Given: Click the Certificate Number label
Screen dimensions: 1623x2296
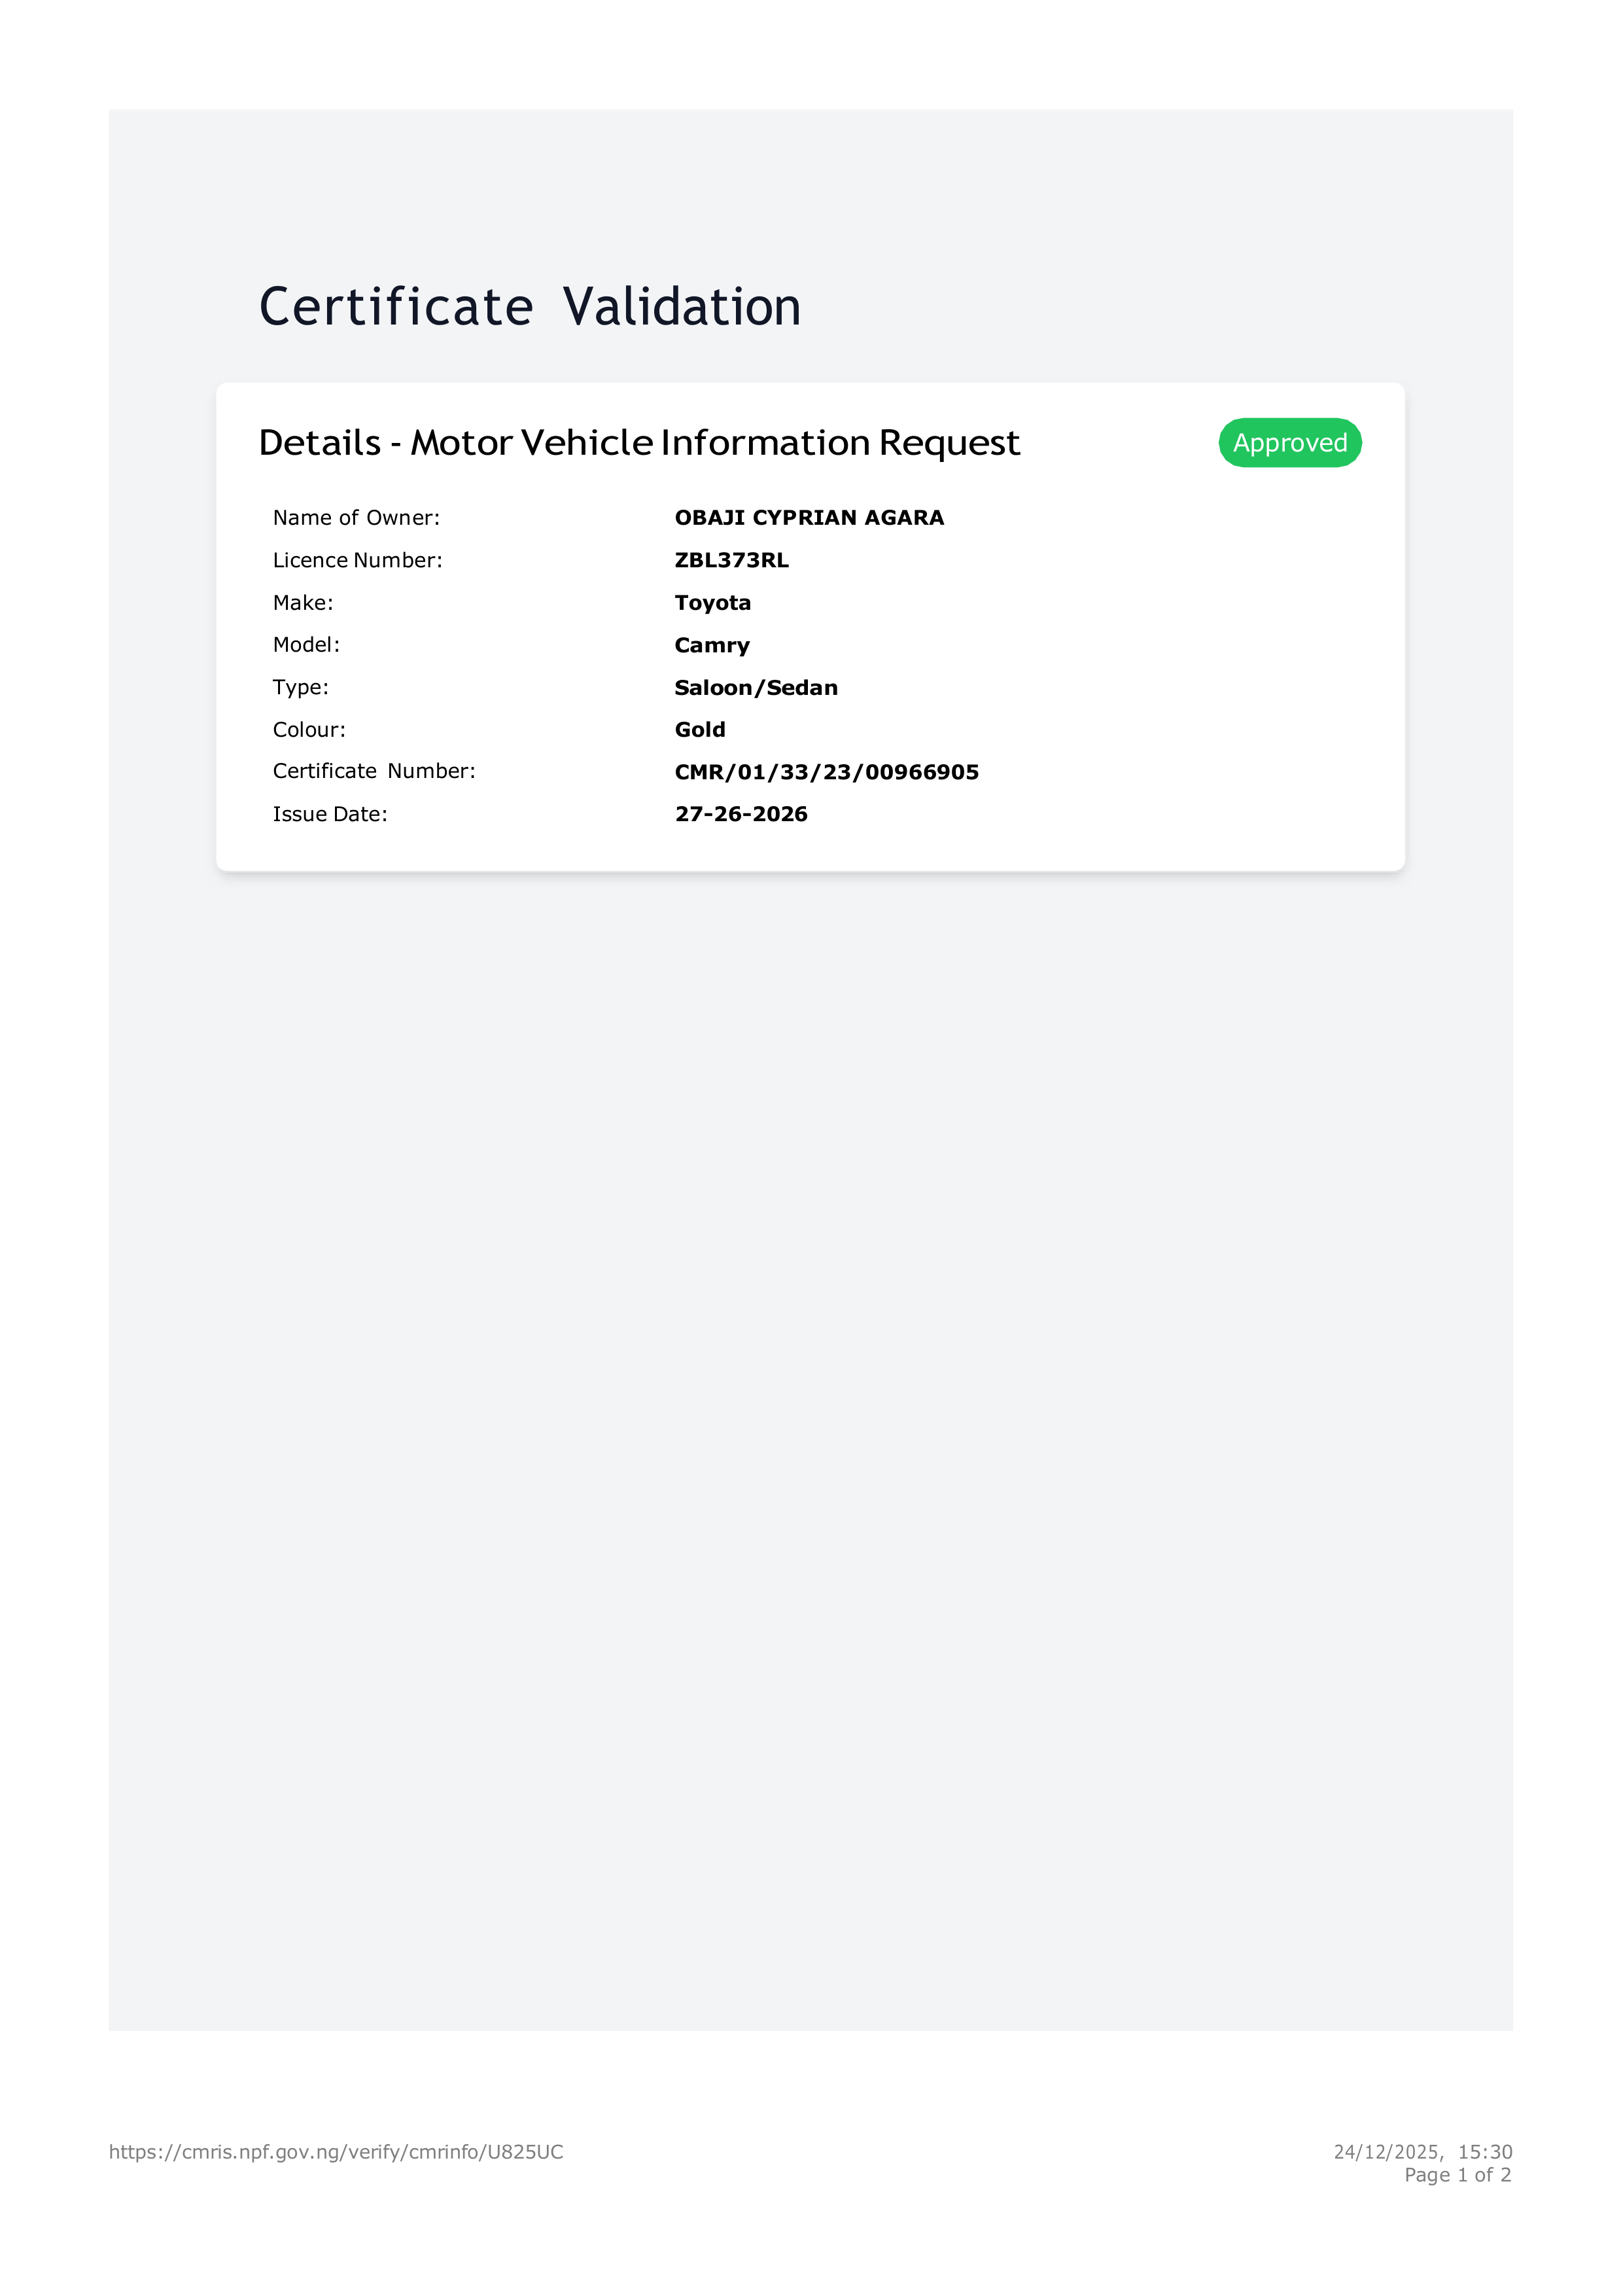Looking at the screenshot, I should (374, 771).
